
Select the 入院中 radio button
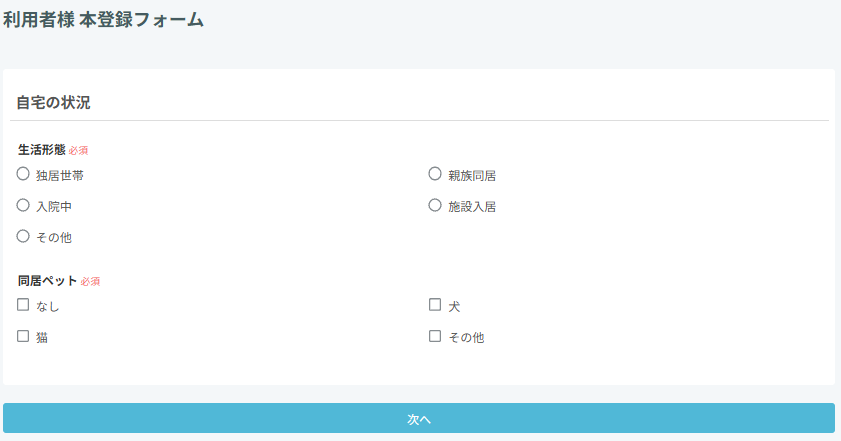pyautogui.click(x=23, y=205)
